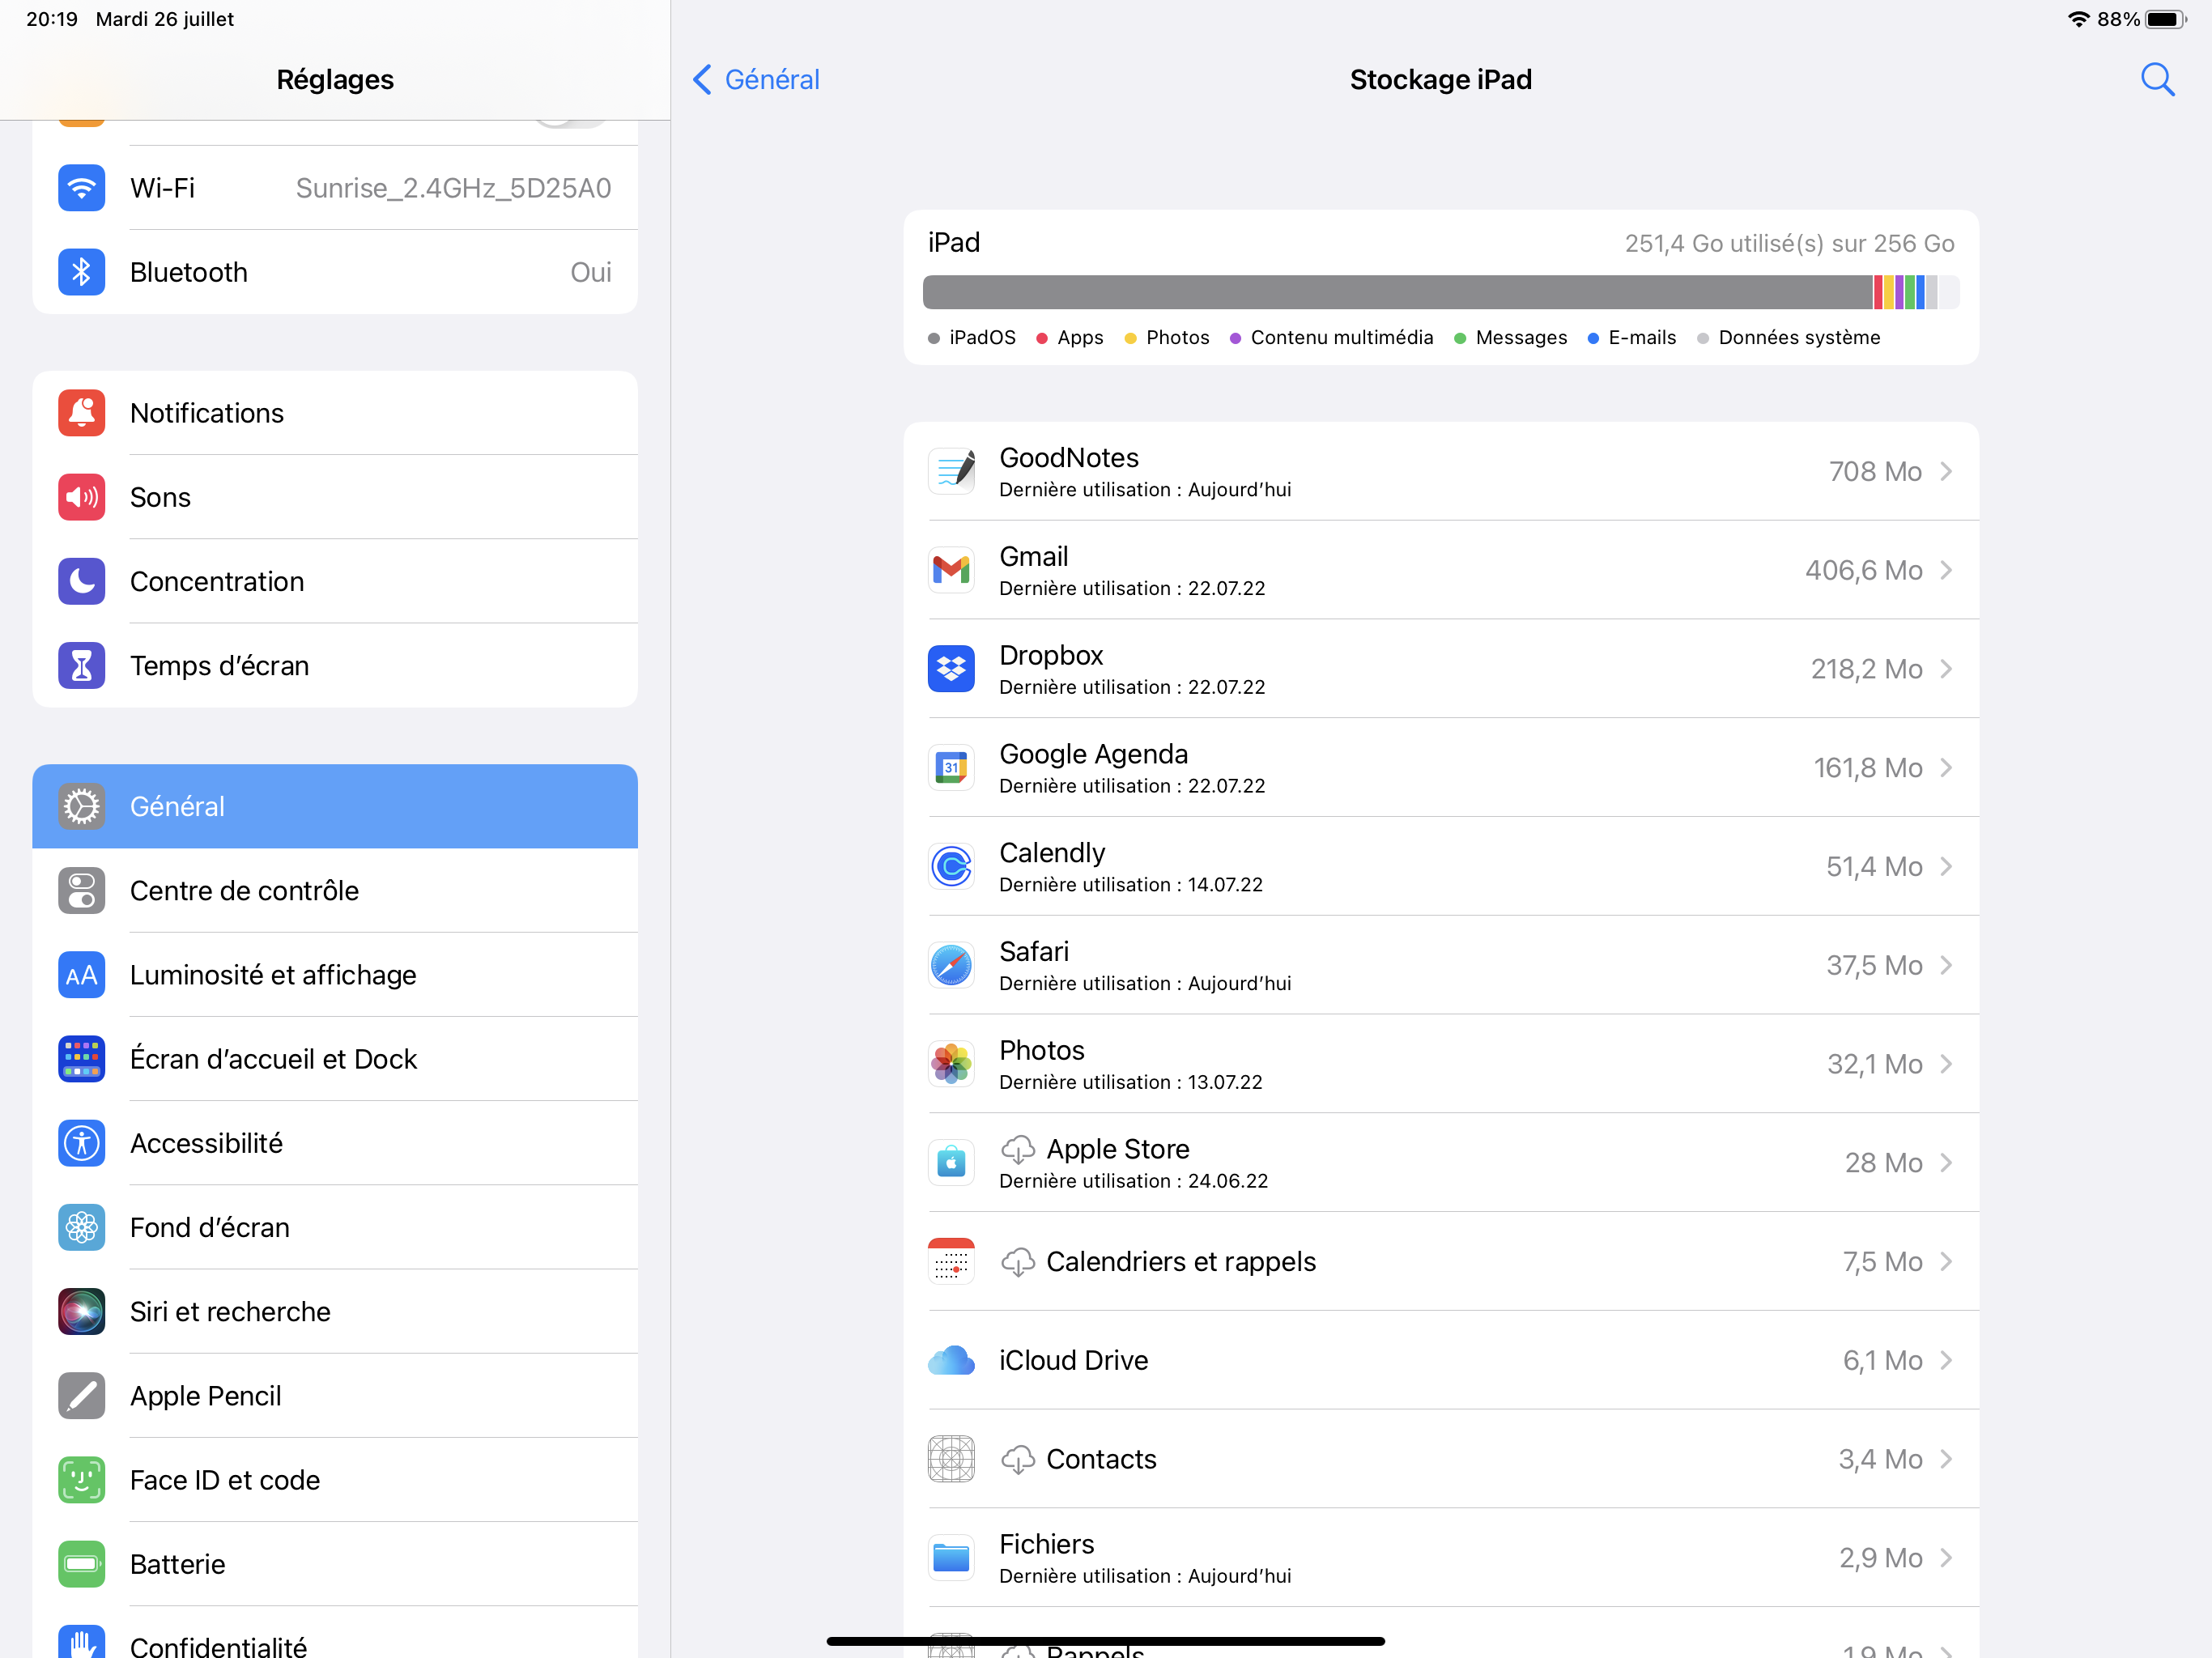
Task: Tap the Siri et recherche icon
Action: pyautogui.click(x=82, y=1311)
